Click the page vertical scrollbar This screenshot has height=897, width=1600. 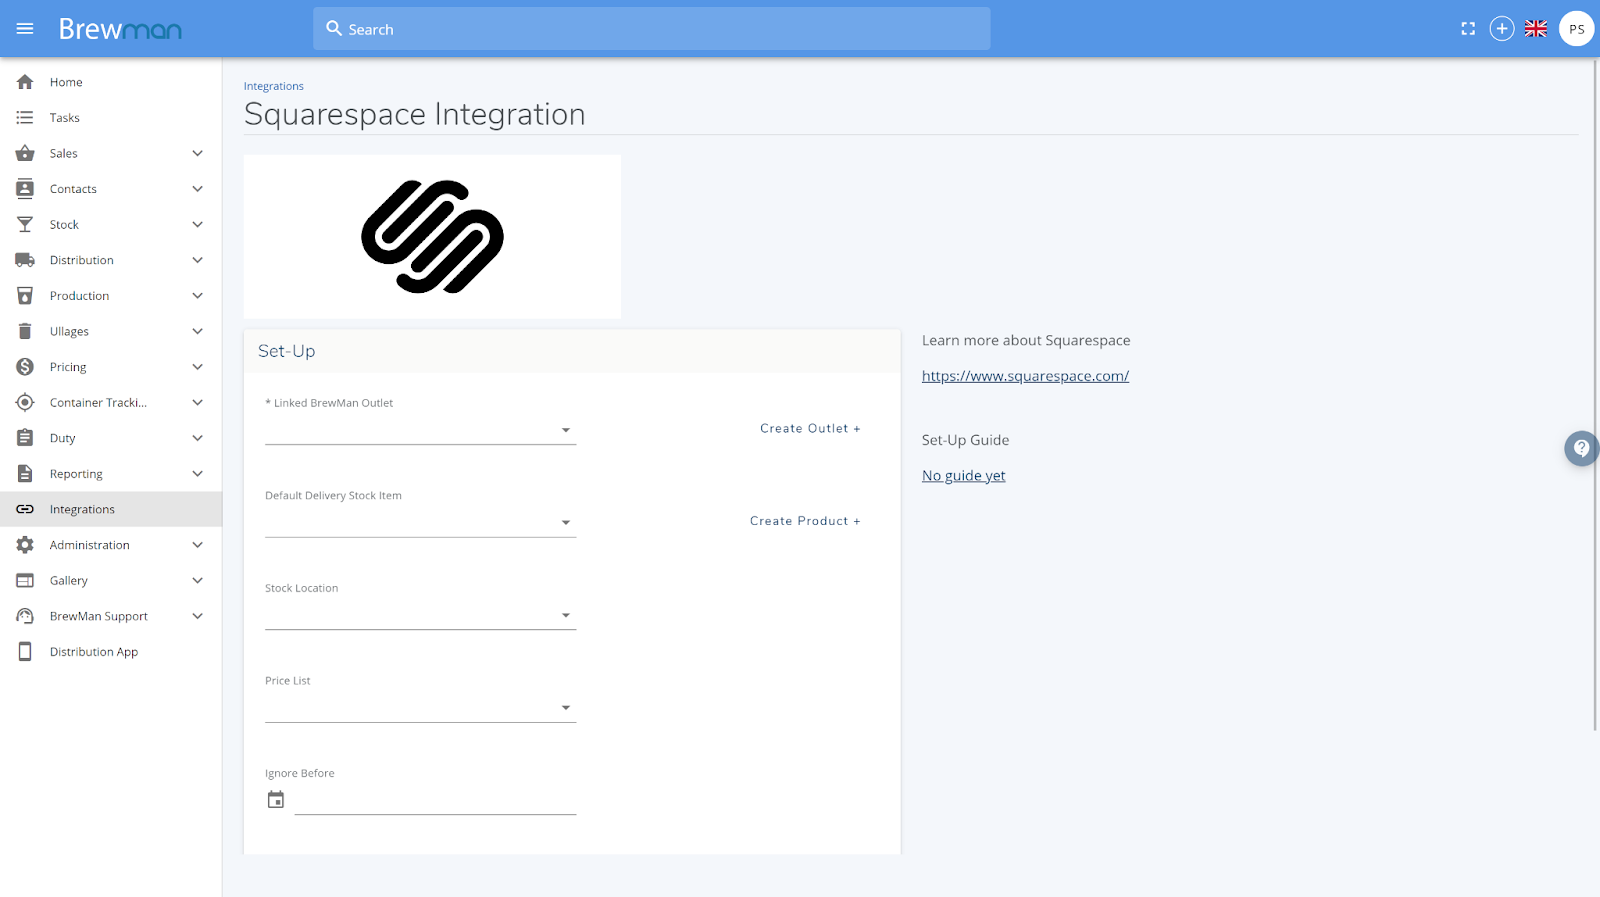coord(1595,395)
